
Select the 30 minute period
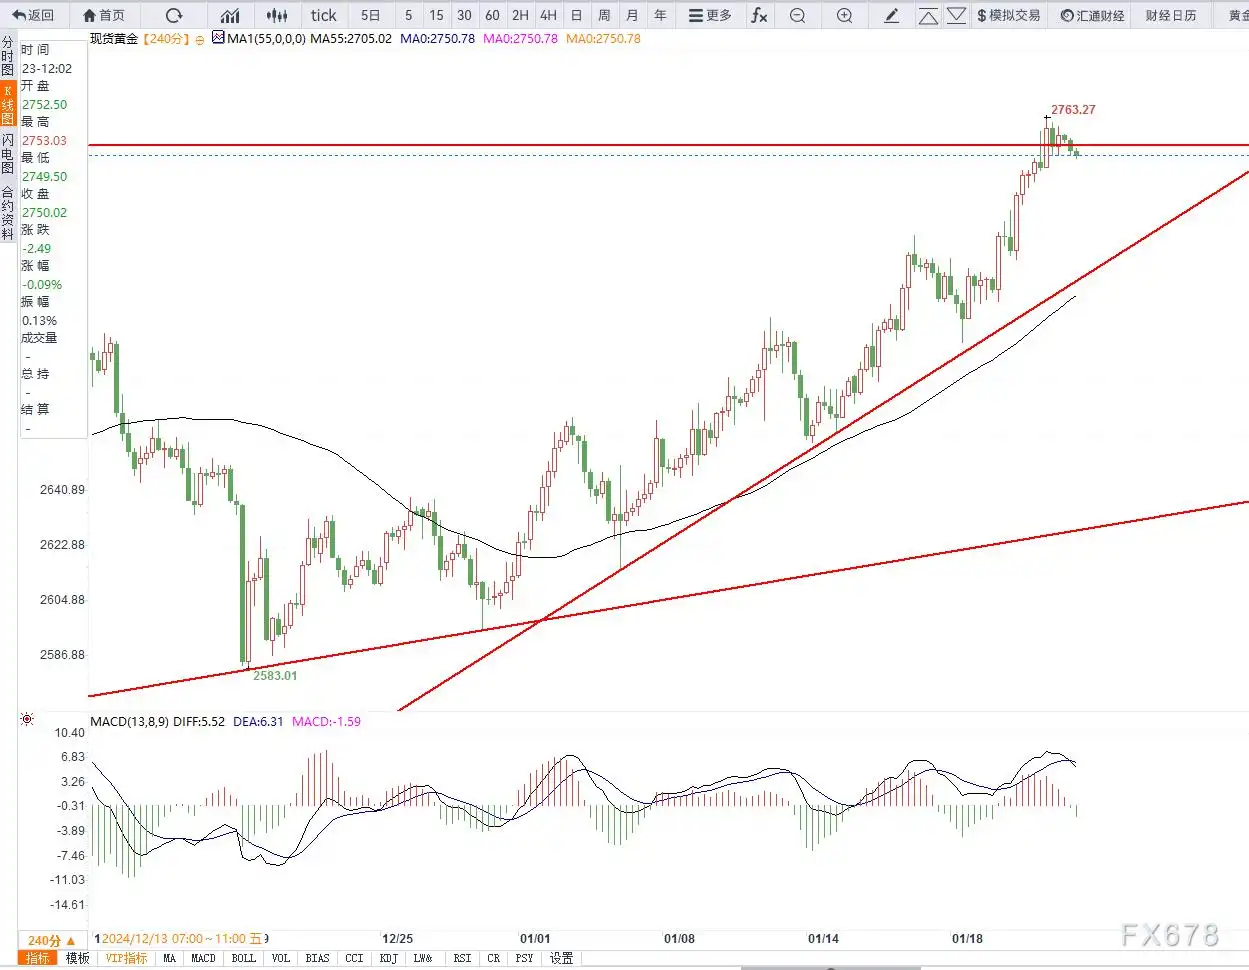point(464,15)
